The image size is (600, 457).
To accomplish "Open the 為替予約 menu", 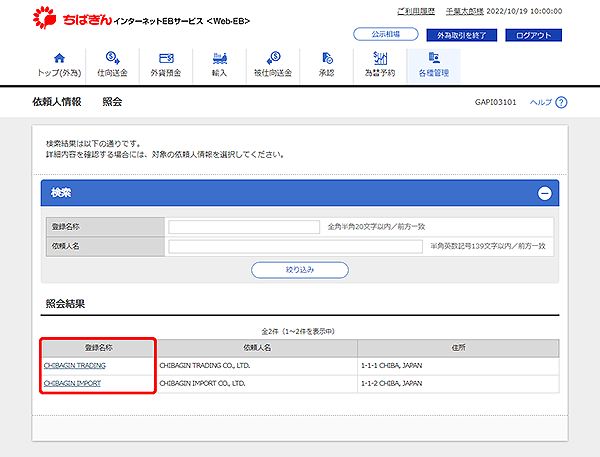I will (380, 65).
